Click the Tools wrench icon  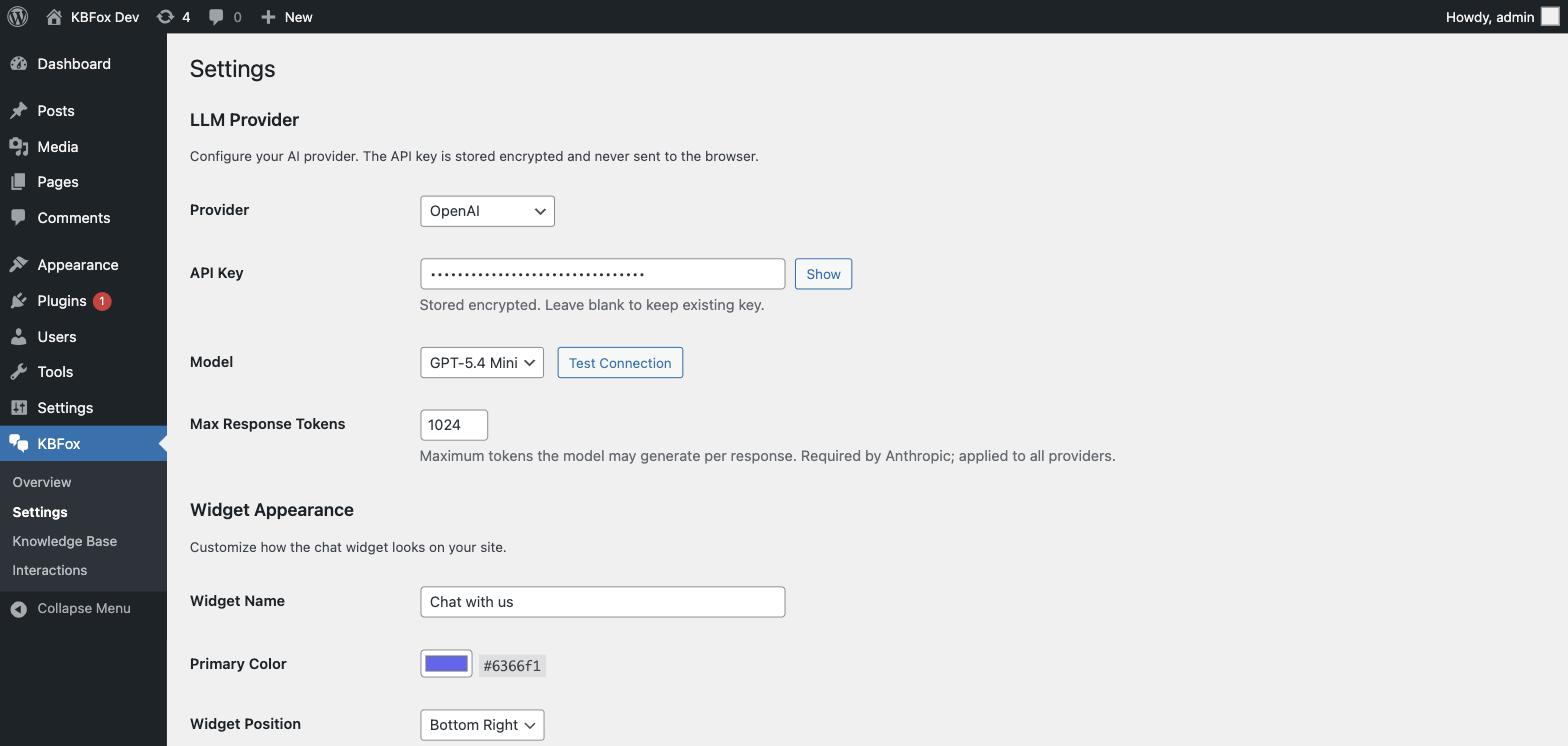coord(19,372)
